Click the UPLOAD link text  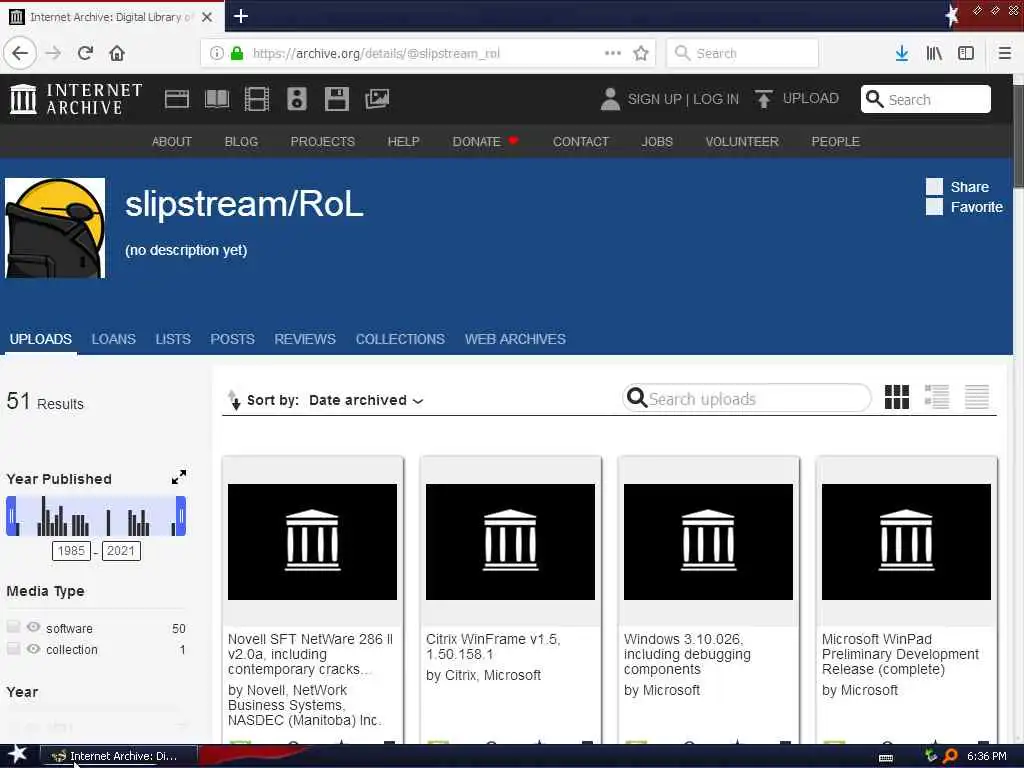point(810,99)
